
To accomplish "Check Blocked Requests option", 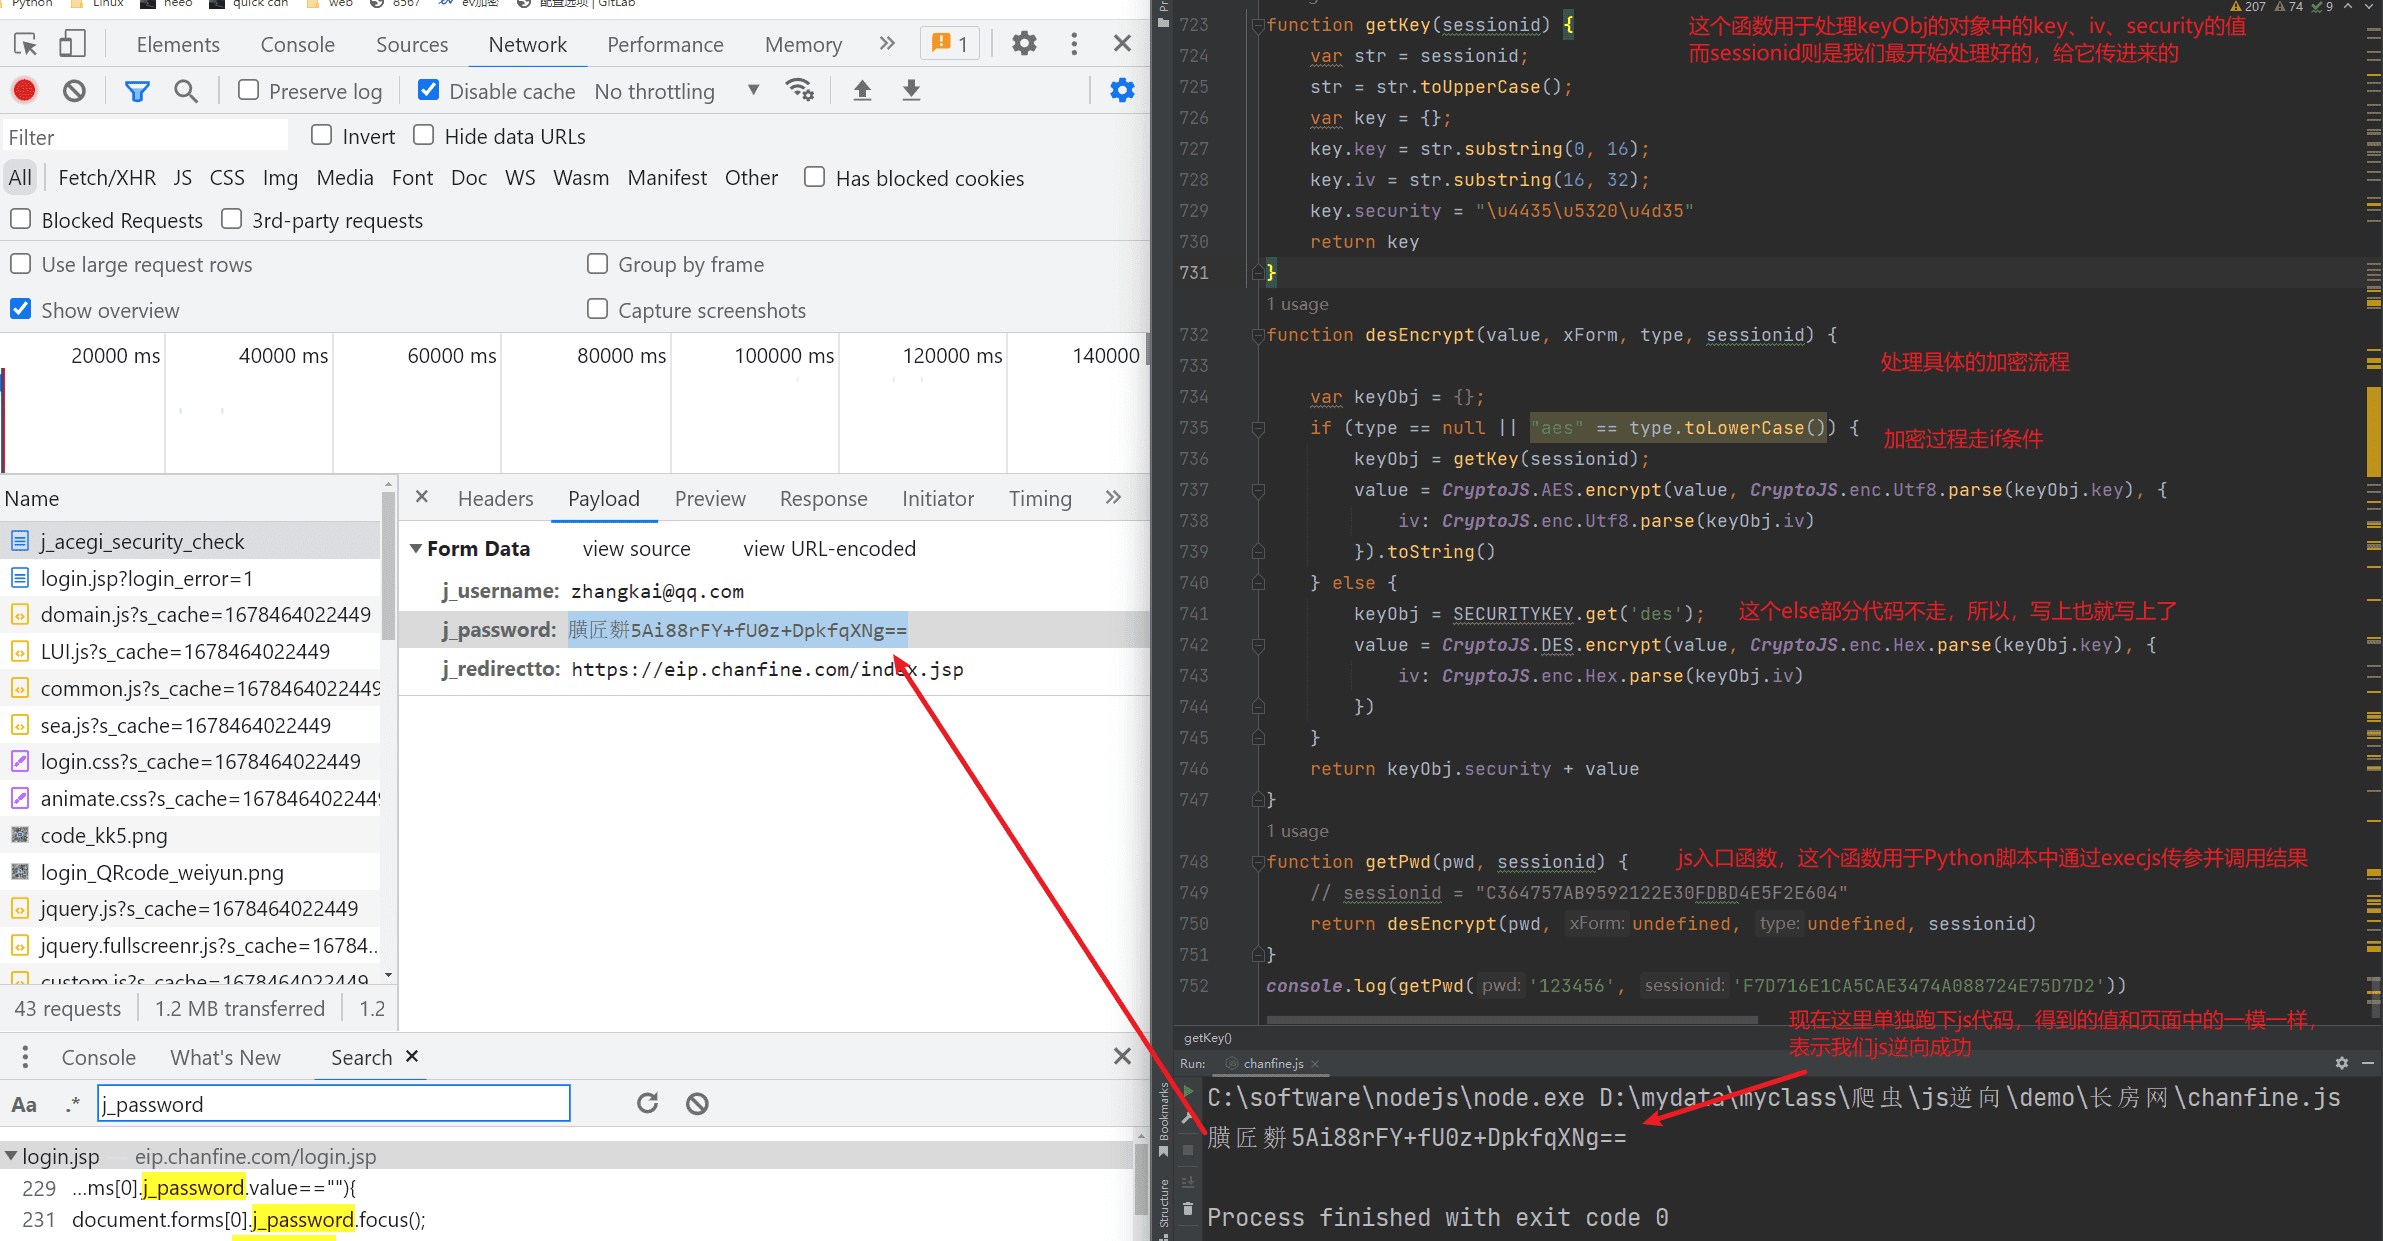I will point(20,219).
